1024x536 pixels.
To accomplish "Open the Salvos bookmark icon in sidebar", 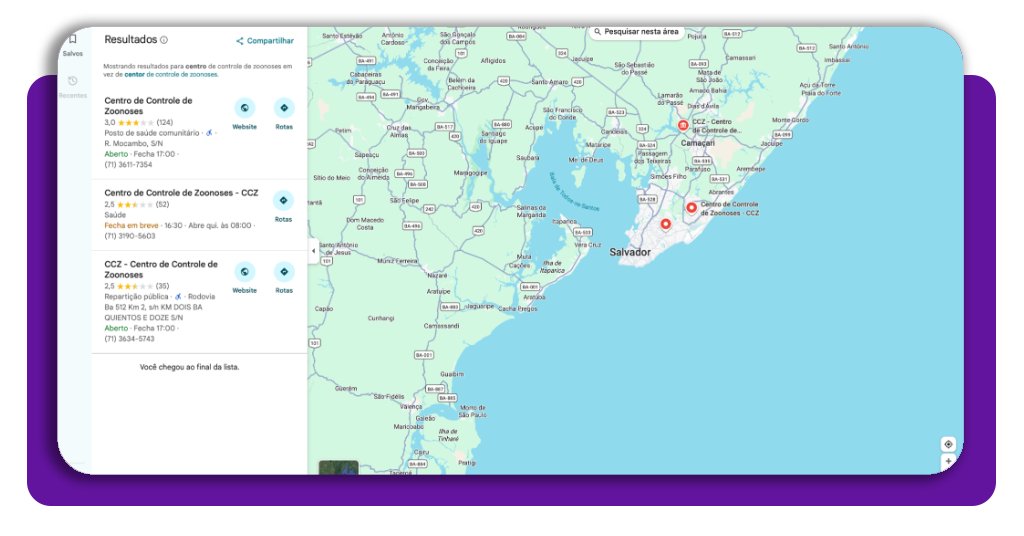I will tap(72, 41).
